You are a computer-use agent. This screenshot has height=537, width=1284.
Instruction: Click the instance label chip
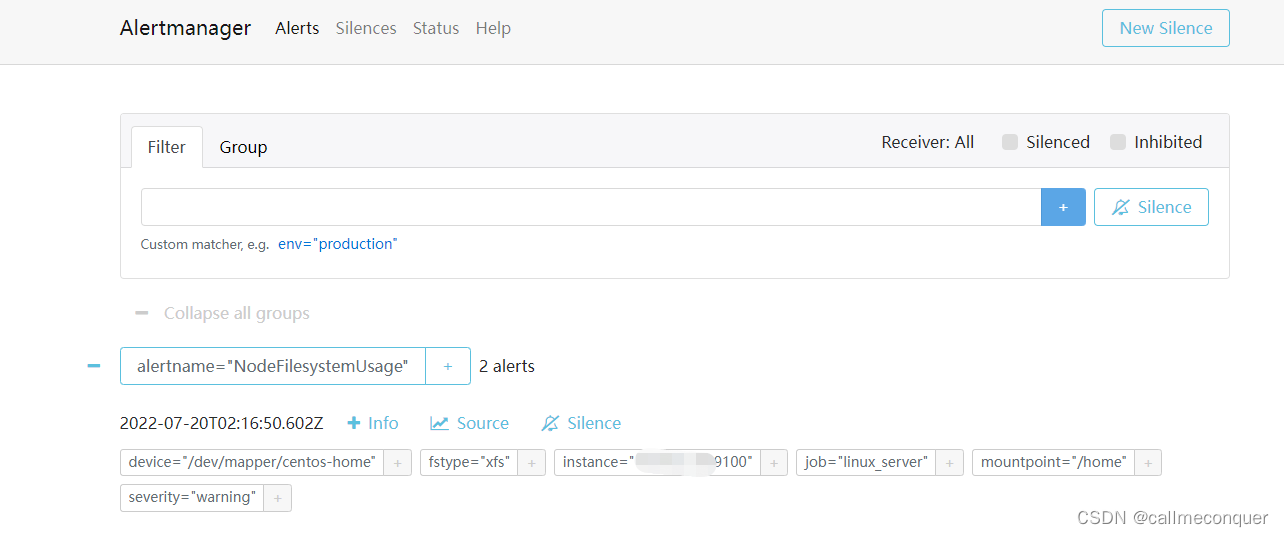(657, 462)
